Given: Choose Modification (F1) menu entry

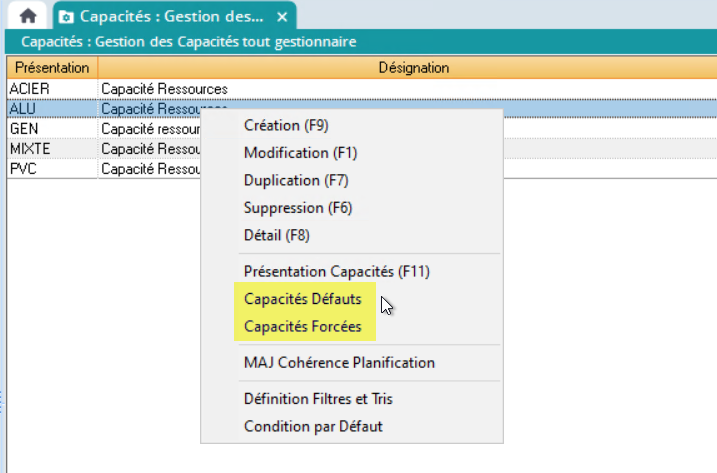Looking at the screenshot, I should pyautogui.click(x=300, y=153).
